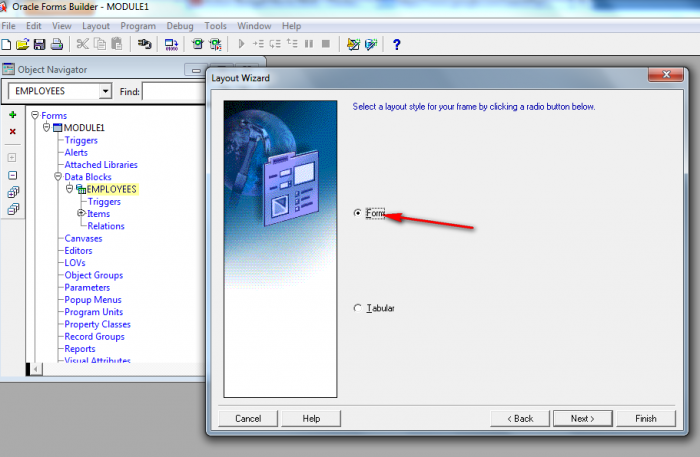Expand the Items node
Viewport: 700px width, 457px height.
(x=81, y=213)
